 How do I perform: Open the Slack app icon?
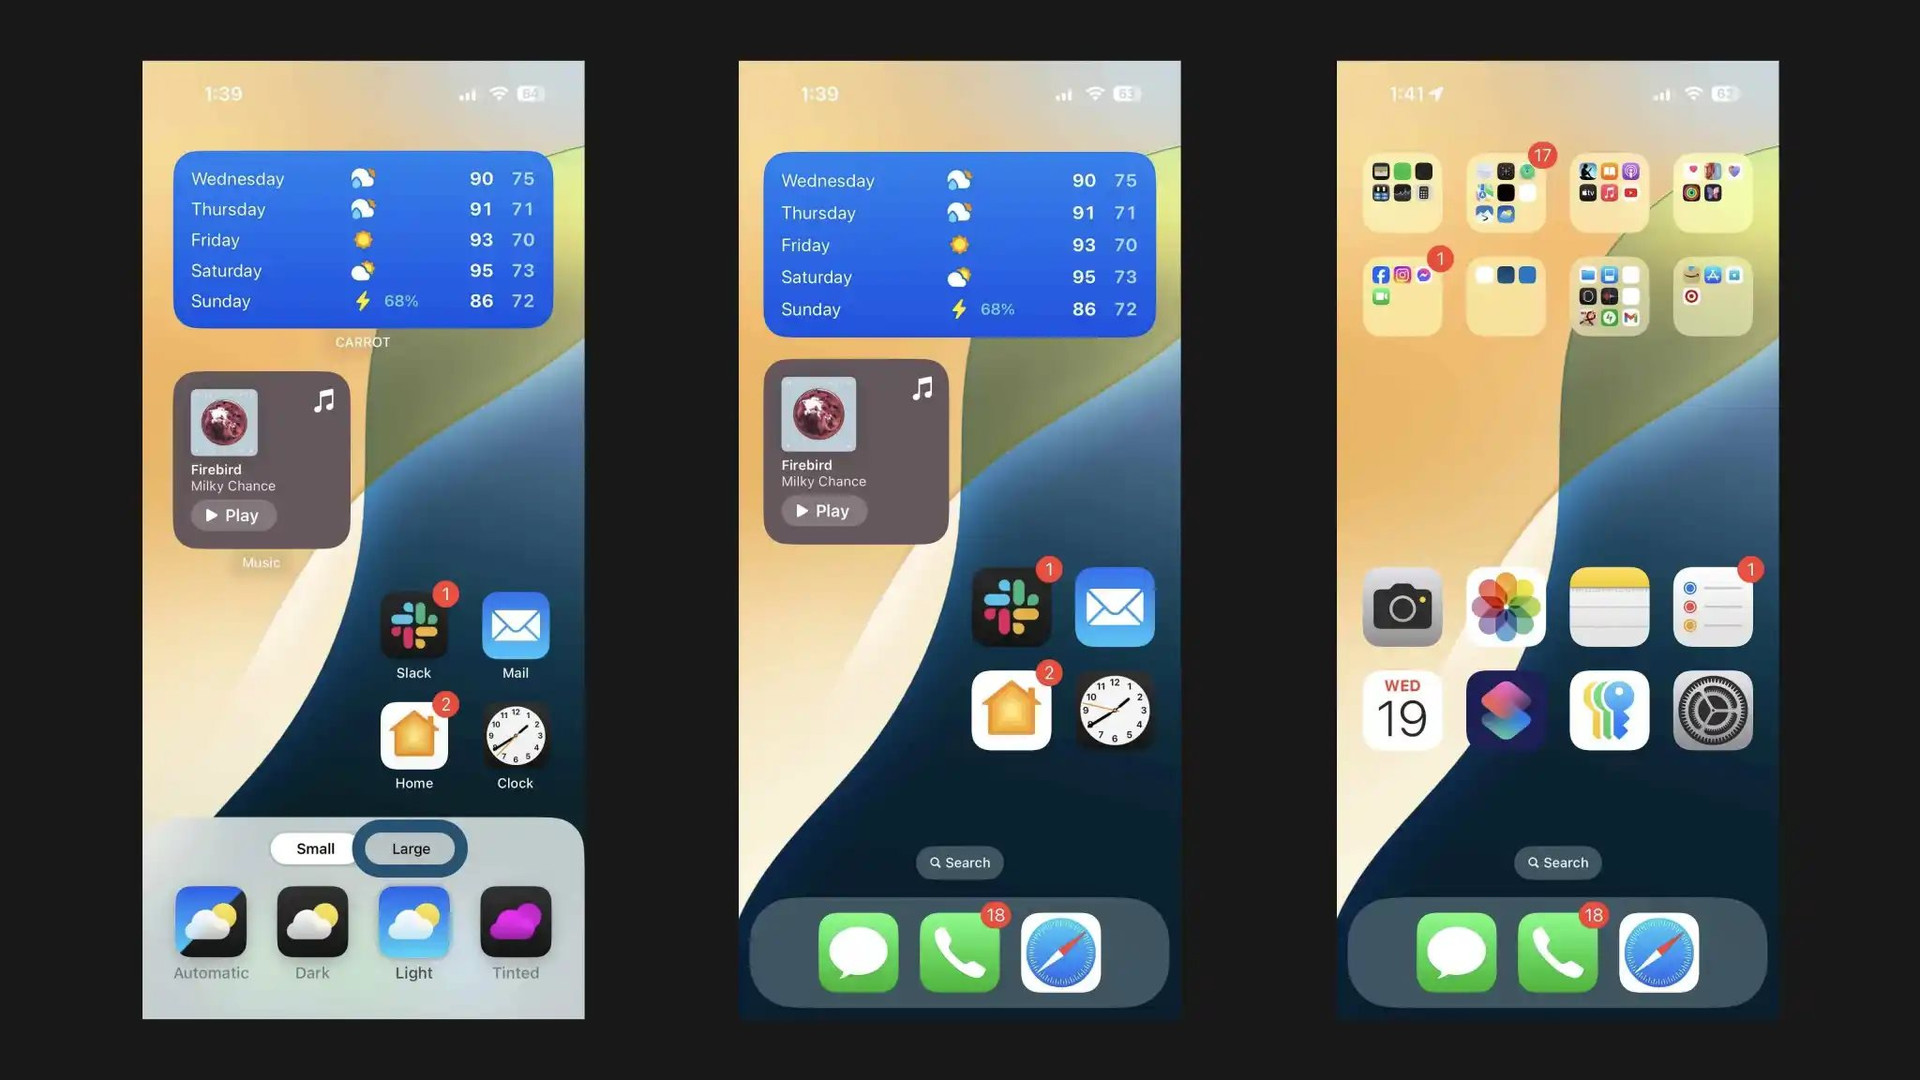point(413,626)
